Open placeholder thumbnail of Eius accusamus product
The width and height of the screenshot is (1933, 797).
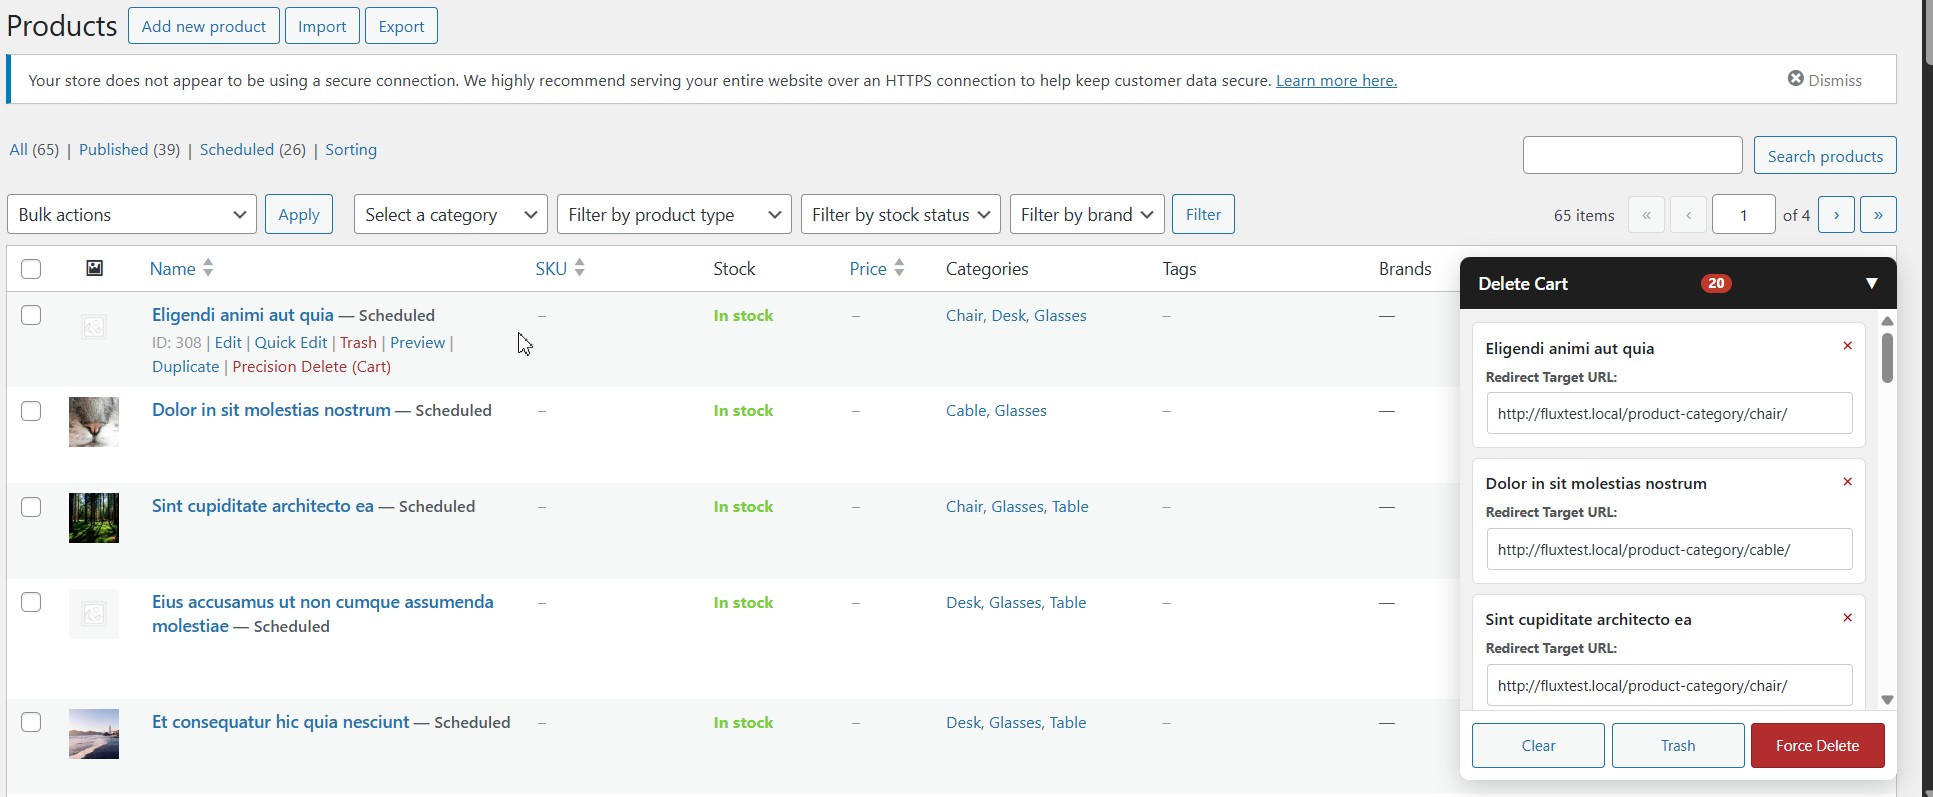coord(94,614)
